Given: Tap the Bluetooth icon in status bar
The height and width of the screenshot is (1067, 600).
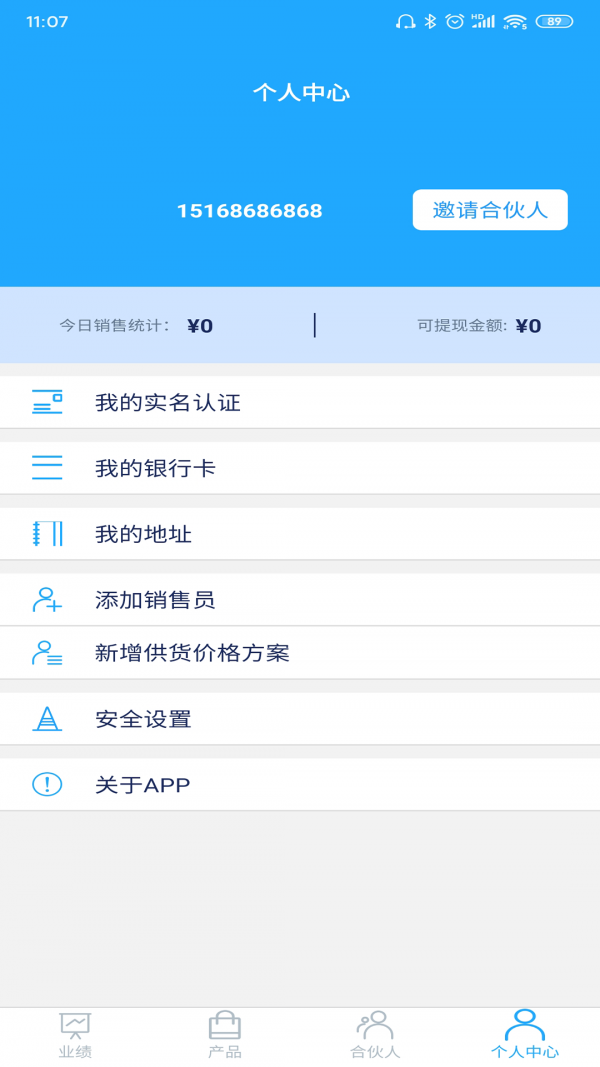Looking at the screenshot, I should pos(430,22).
